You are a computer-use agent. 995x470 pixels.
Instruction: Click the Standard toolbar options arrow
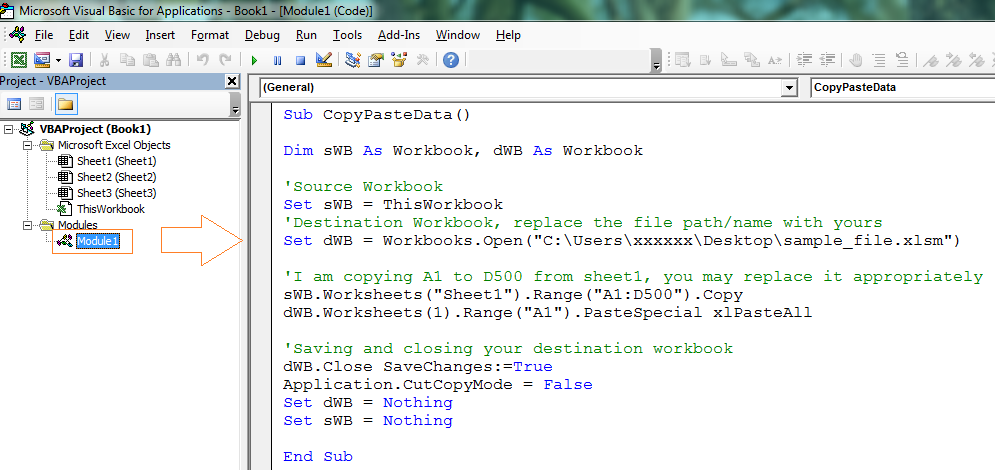tap(656, 62)
